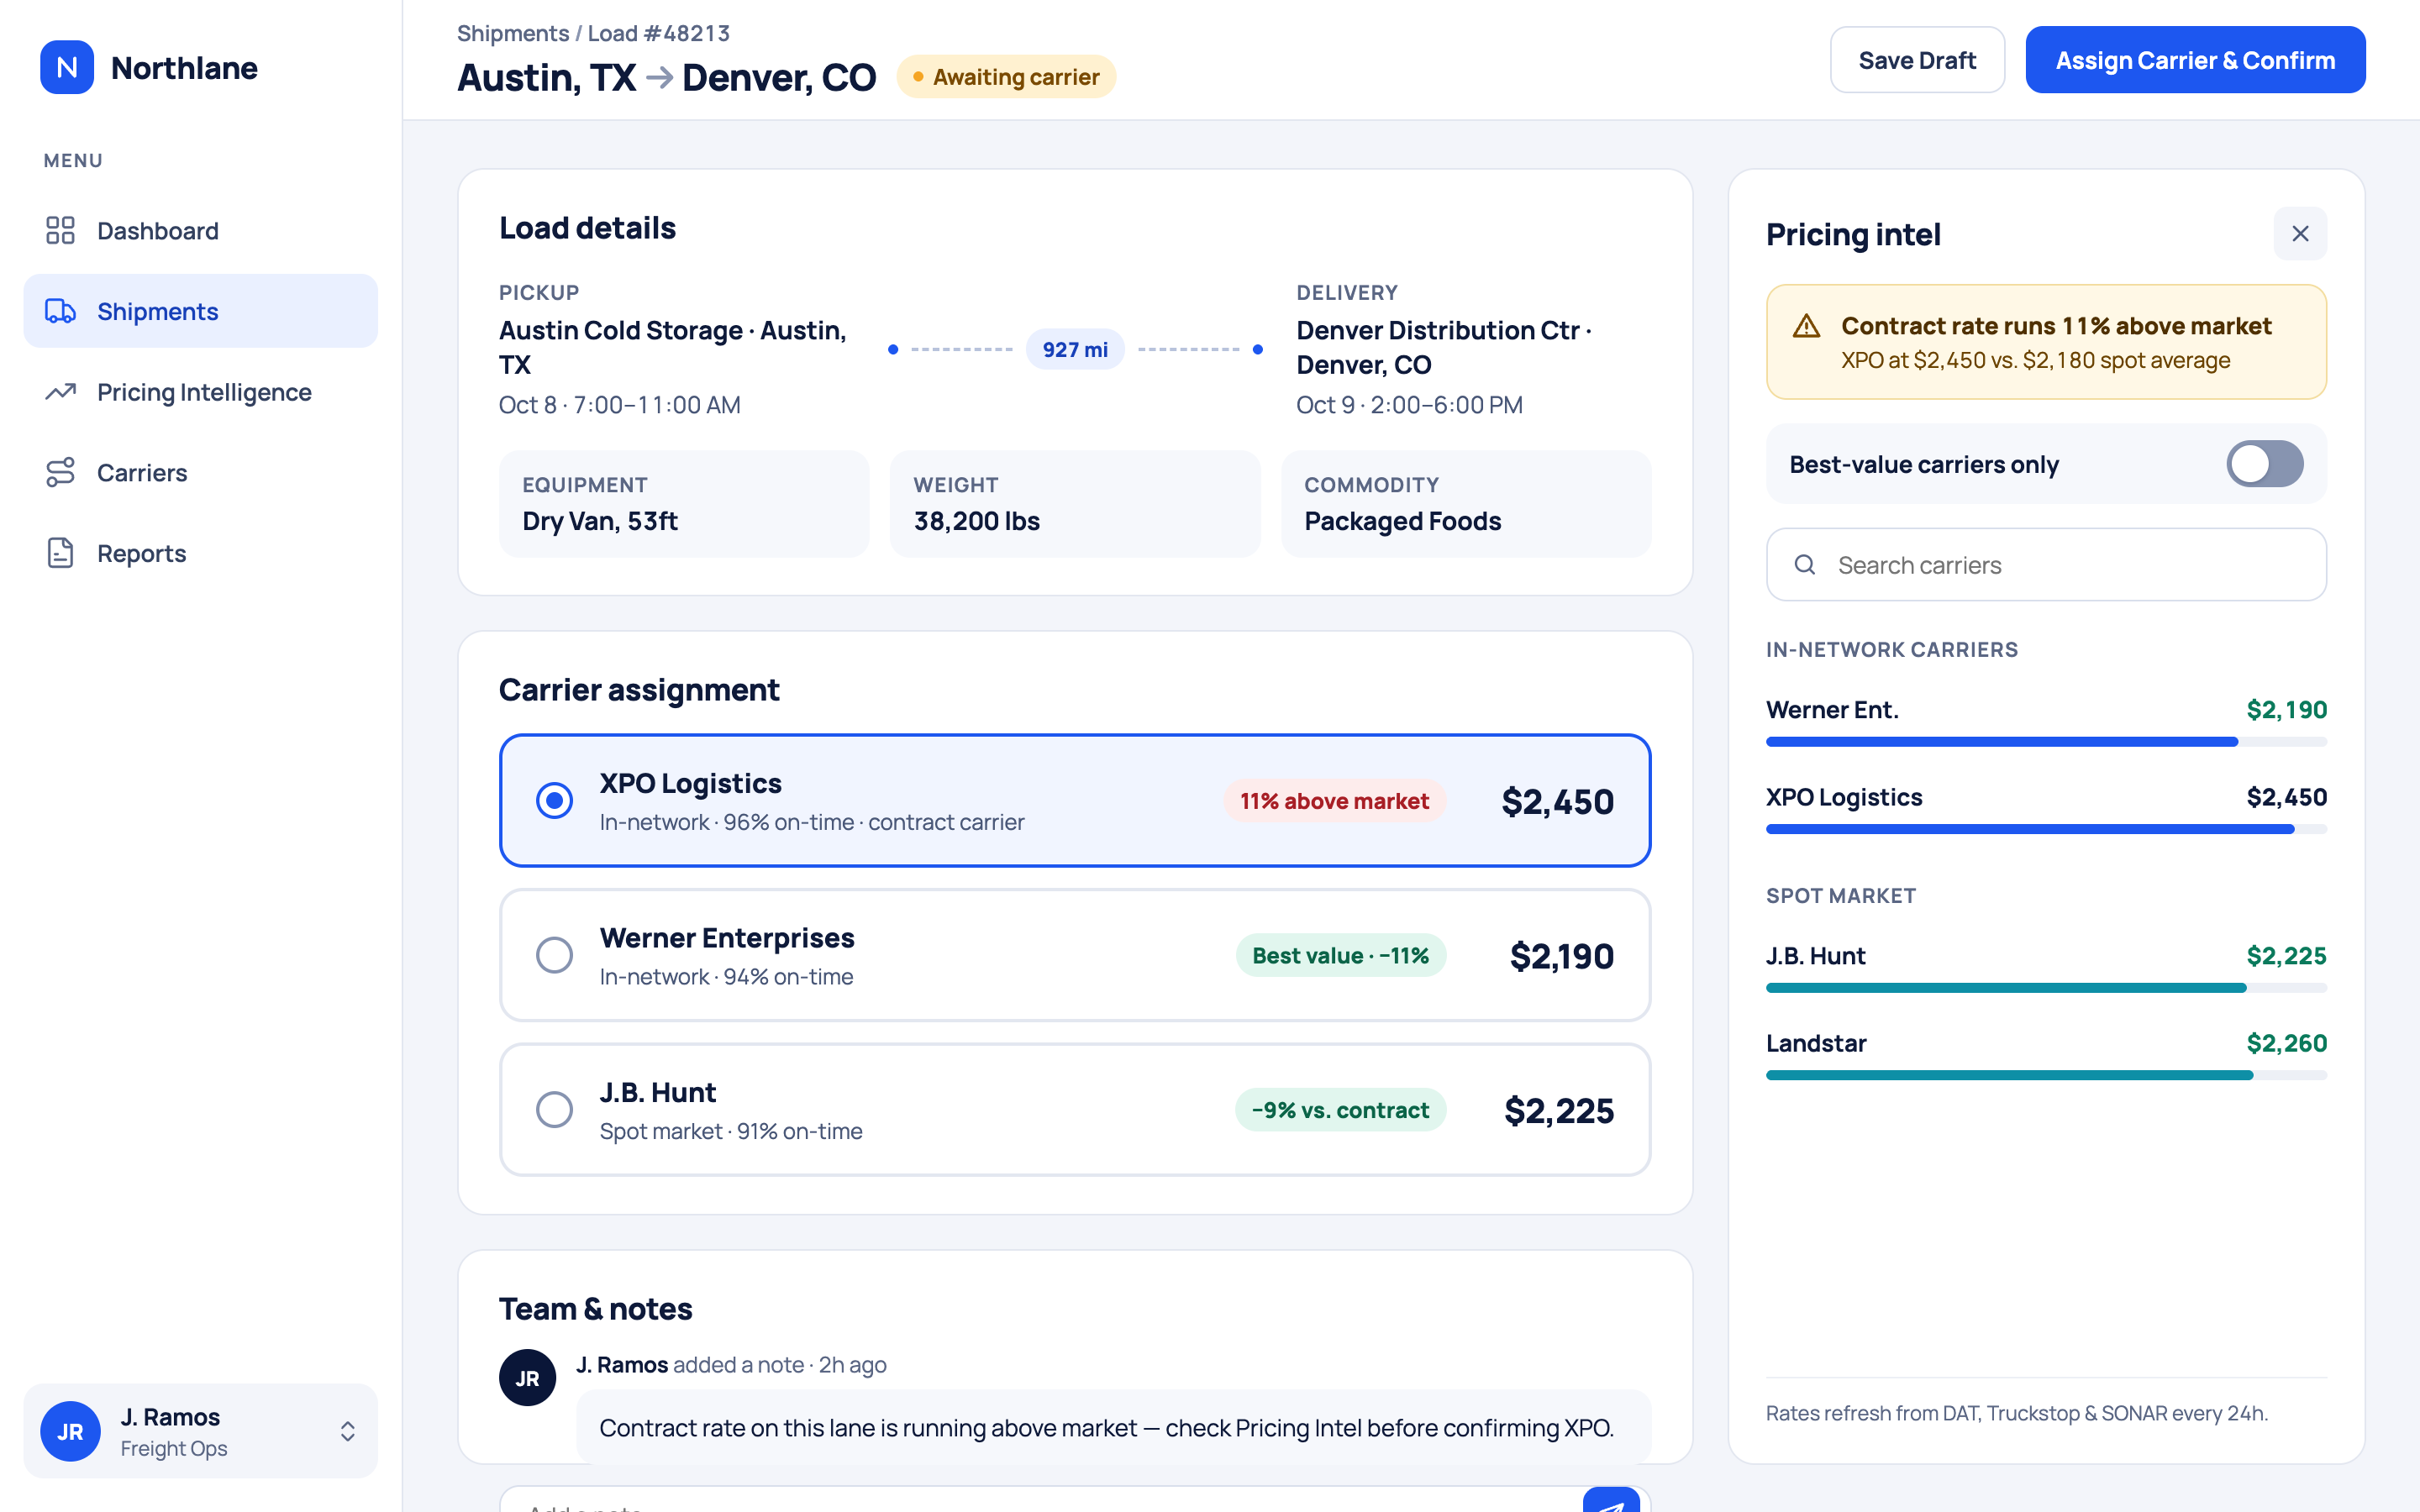Click the warning triangle in rate alert
The image size is (2420, 1512).
pos(1806,326)
